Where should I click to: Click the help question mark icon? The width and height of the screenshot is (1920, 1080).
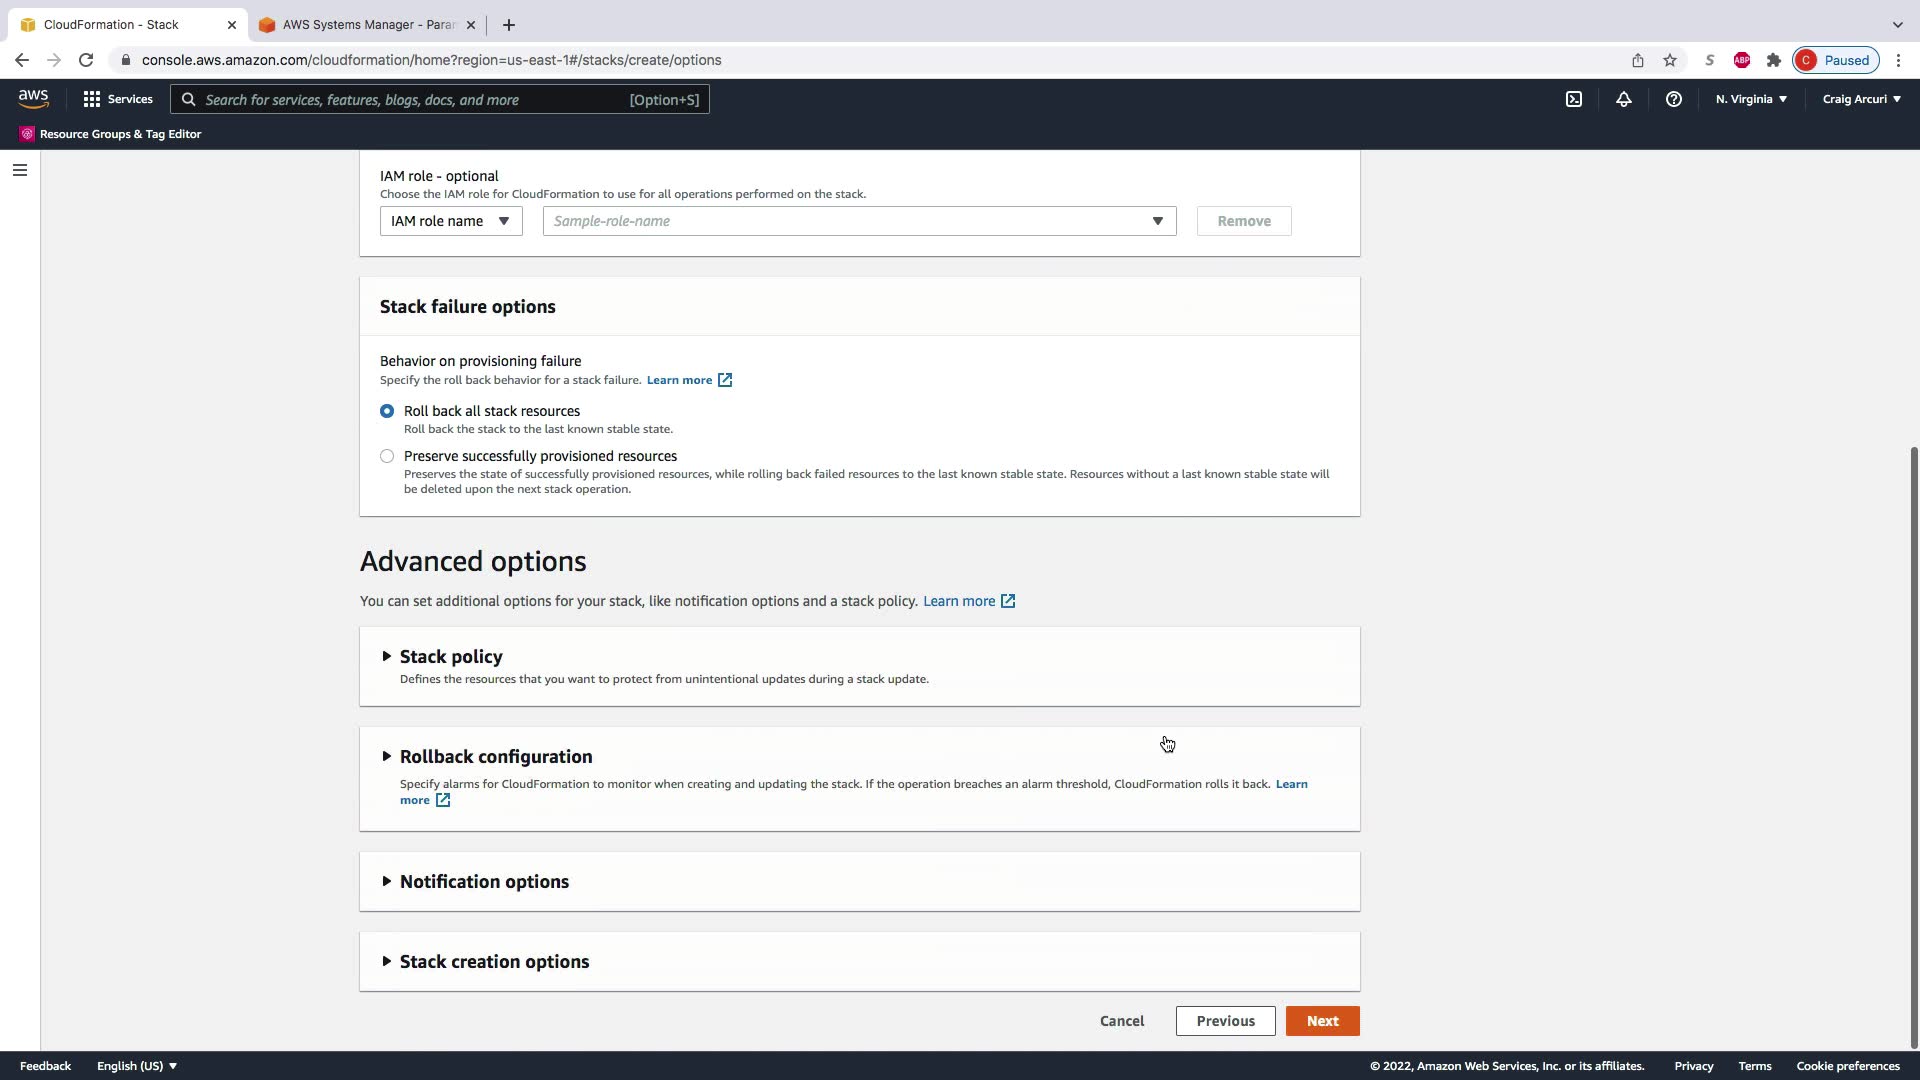1673,99
